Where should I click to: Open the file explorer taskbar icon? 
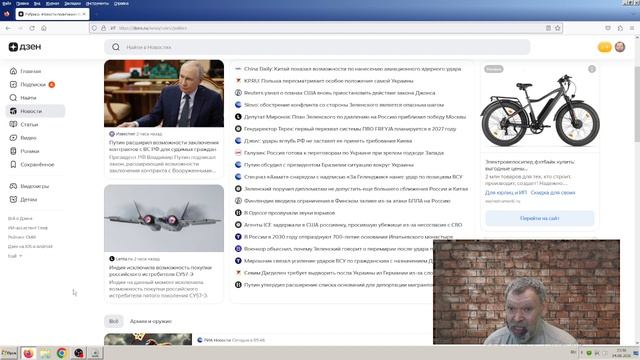click(x=45, y=353)
